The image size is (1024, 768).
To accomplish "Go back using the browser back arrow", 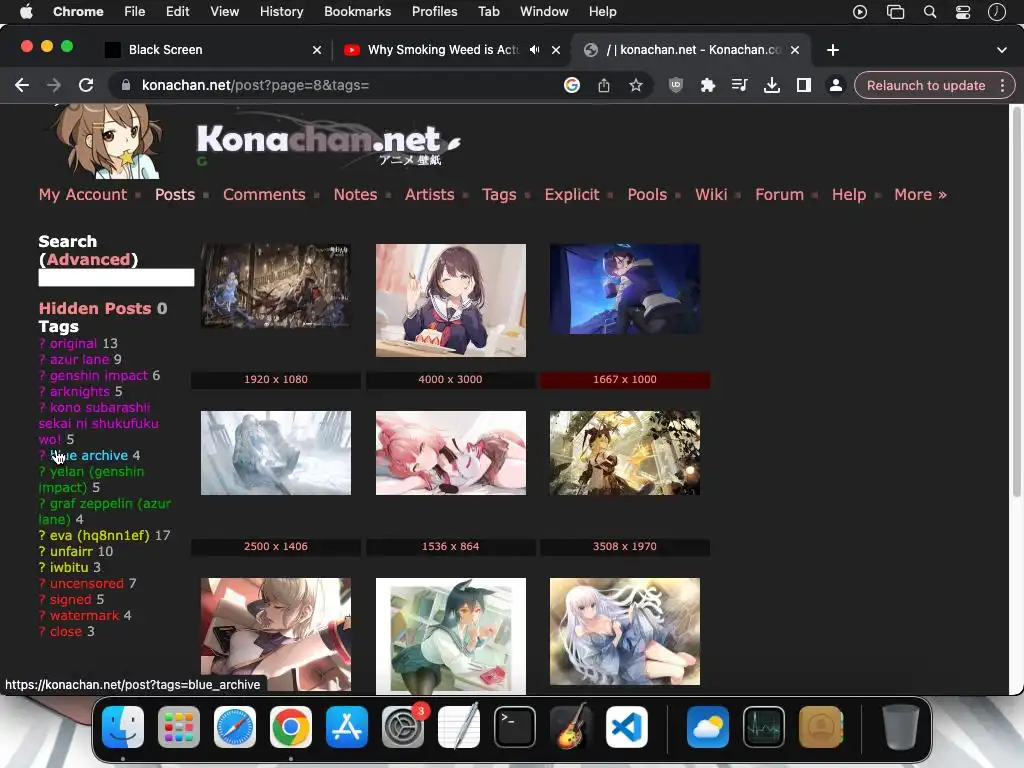I will [22, 86].
